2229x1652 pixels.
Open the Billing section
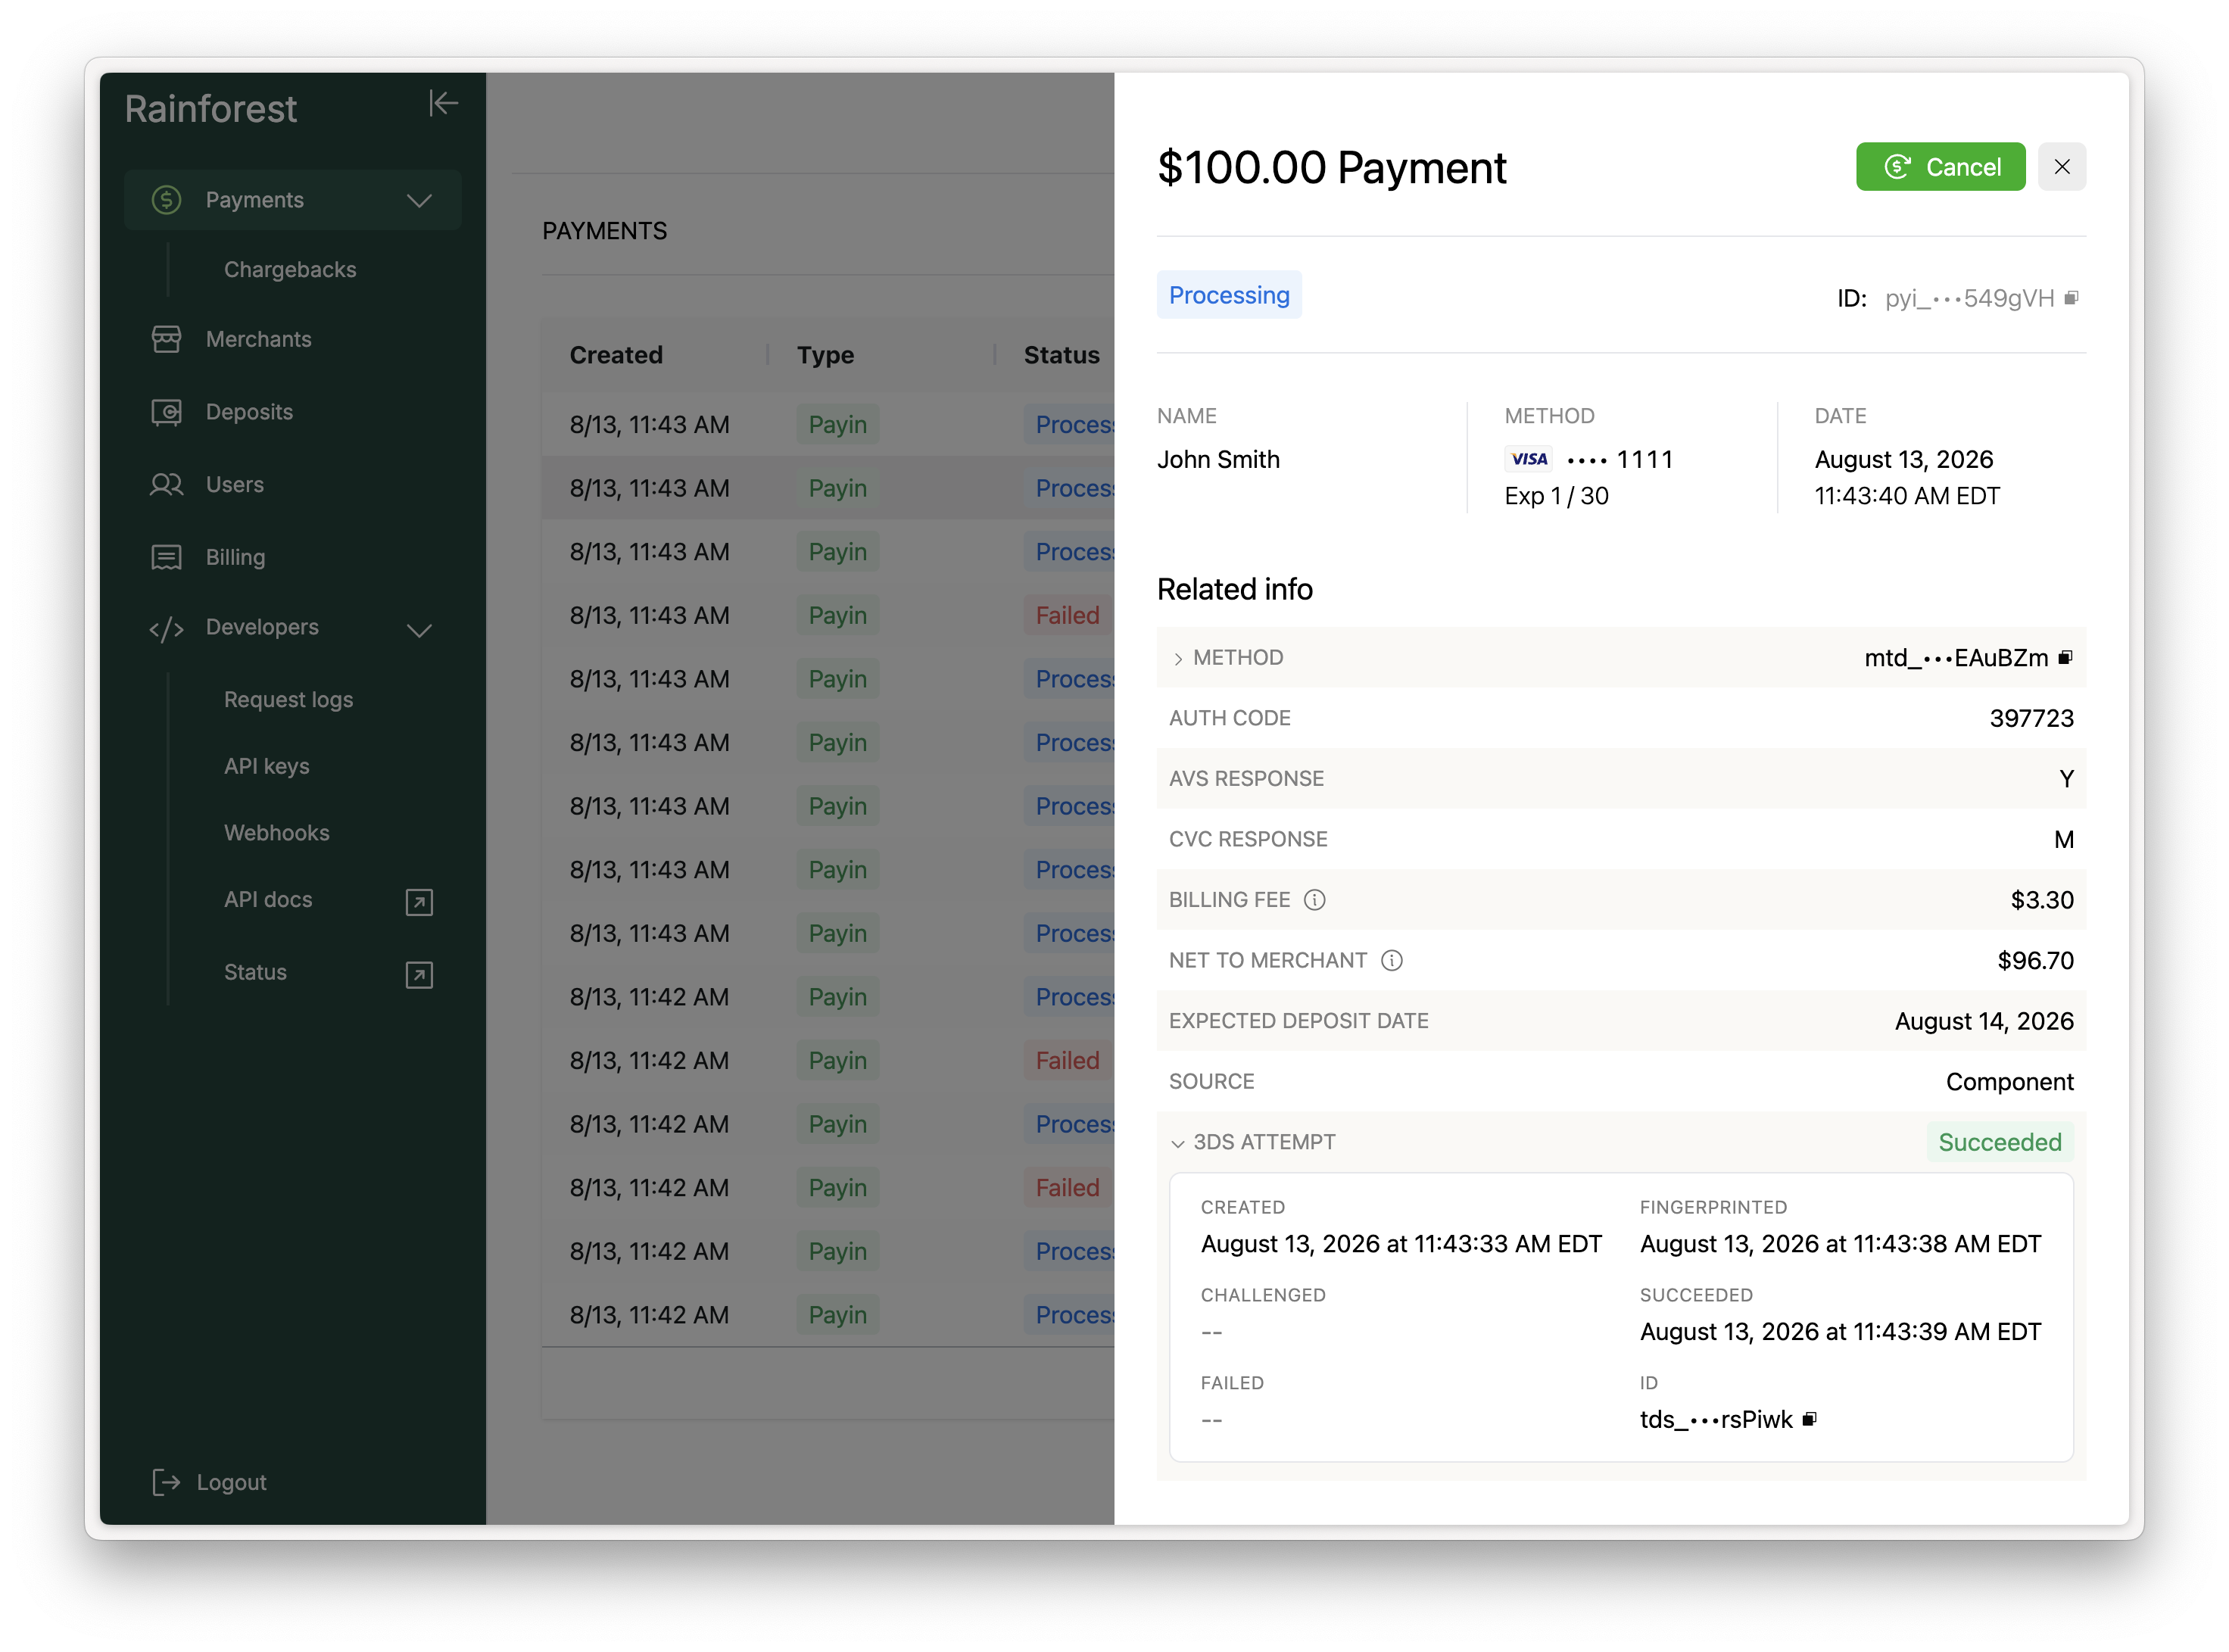235,558
